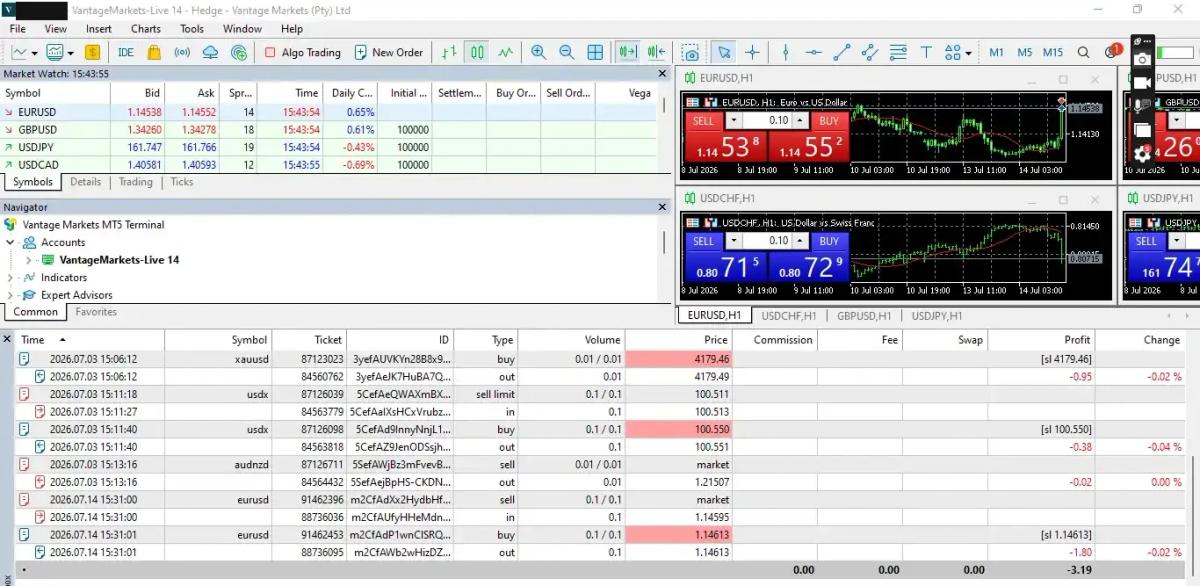The height and width of the screenshot is (586, 1200).
Task: Zoom in on the chart
Action: 539,52
